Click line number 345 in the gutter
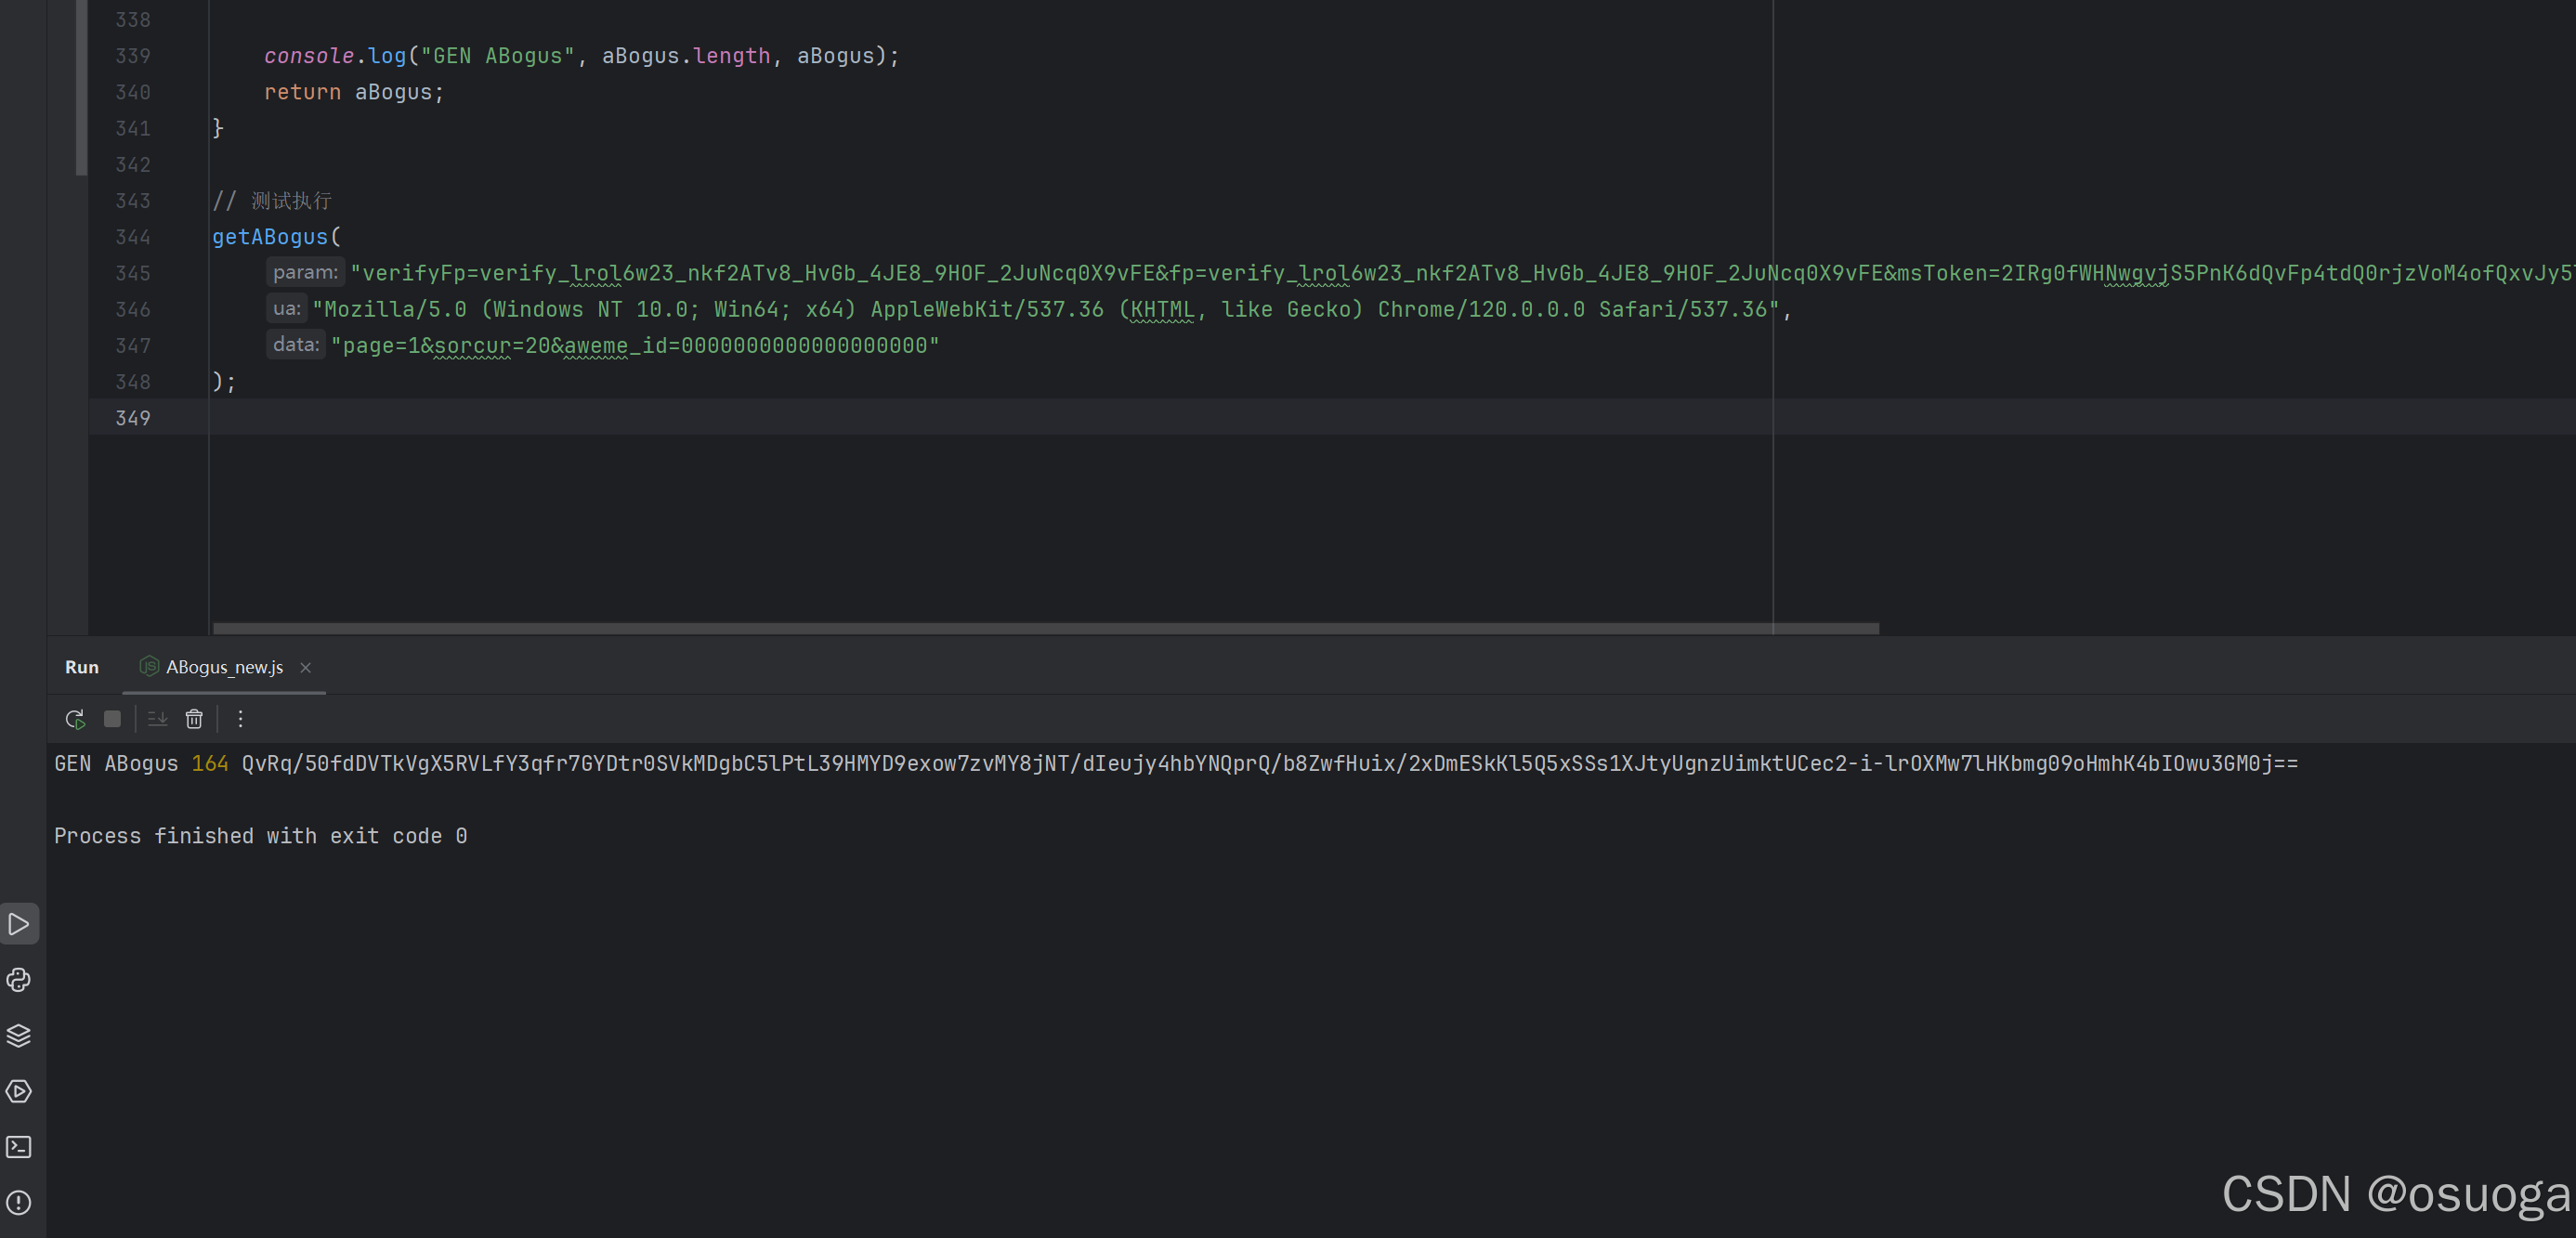 pos(133,272)
